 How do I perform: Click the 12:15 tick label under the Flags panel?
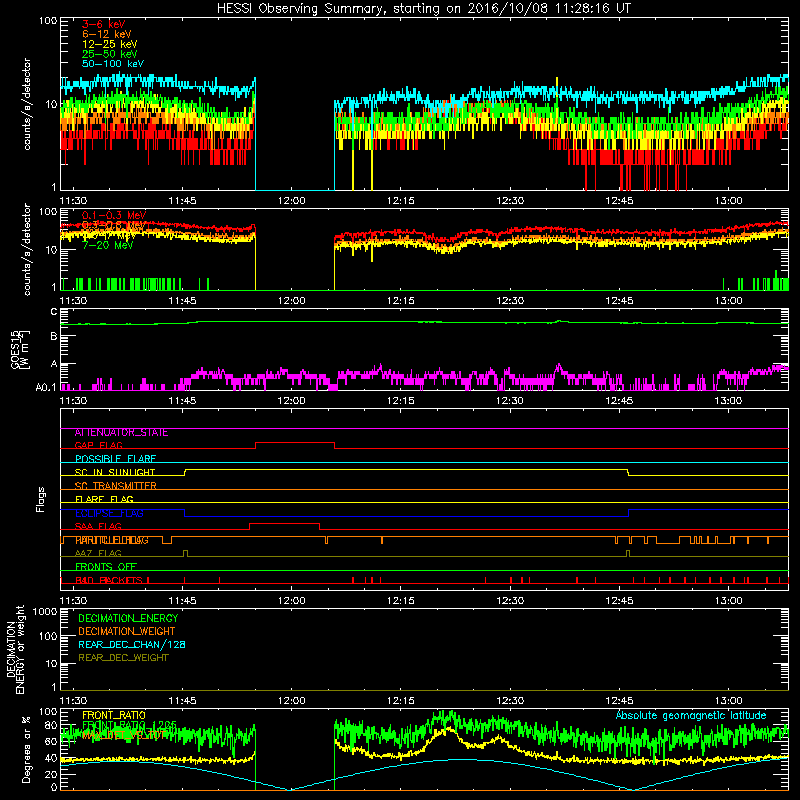coord(401,601)
